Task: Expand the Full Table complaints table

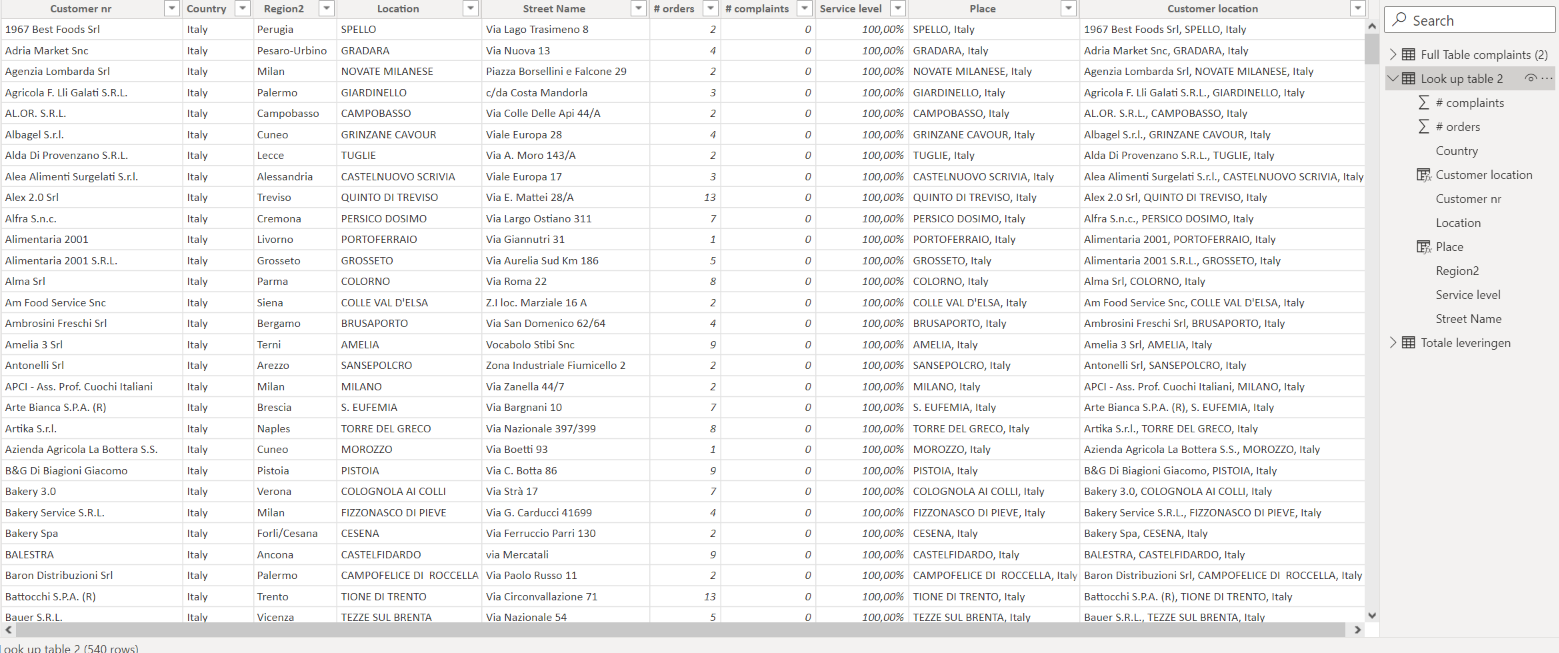Action: pyautogui.click(x=1393, y=55)
